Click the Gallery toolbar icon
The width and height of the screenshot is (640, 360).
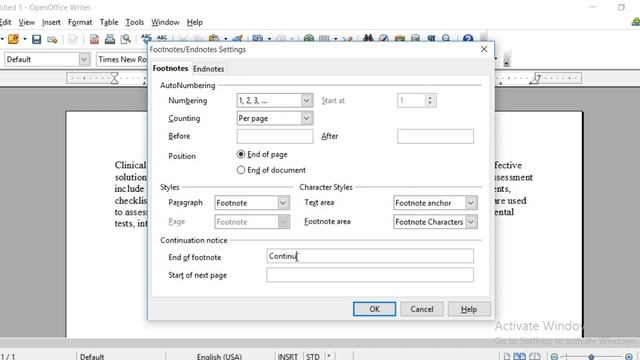(400, 39)
